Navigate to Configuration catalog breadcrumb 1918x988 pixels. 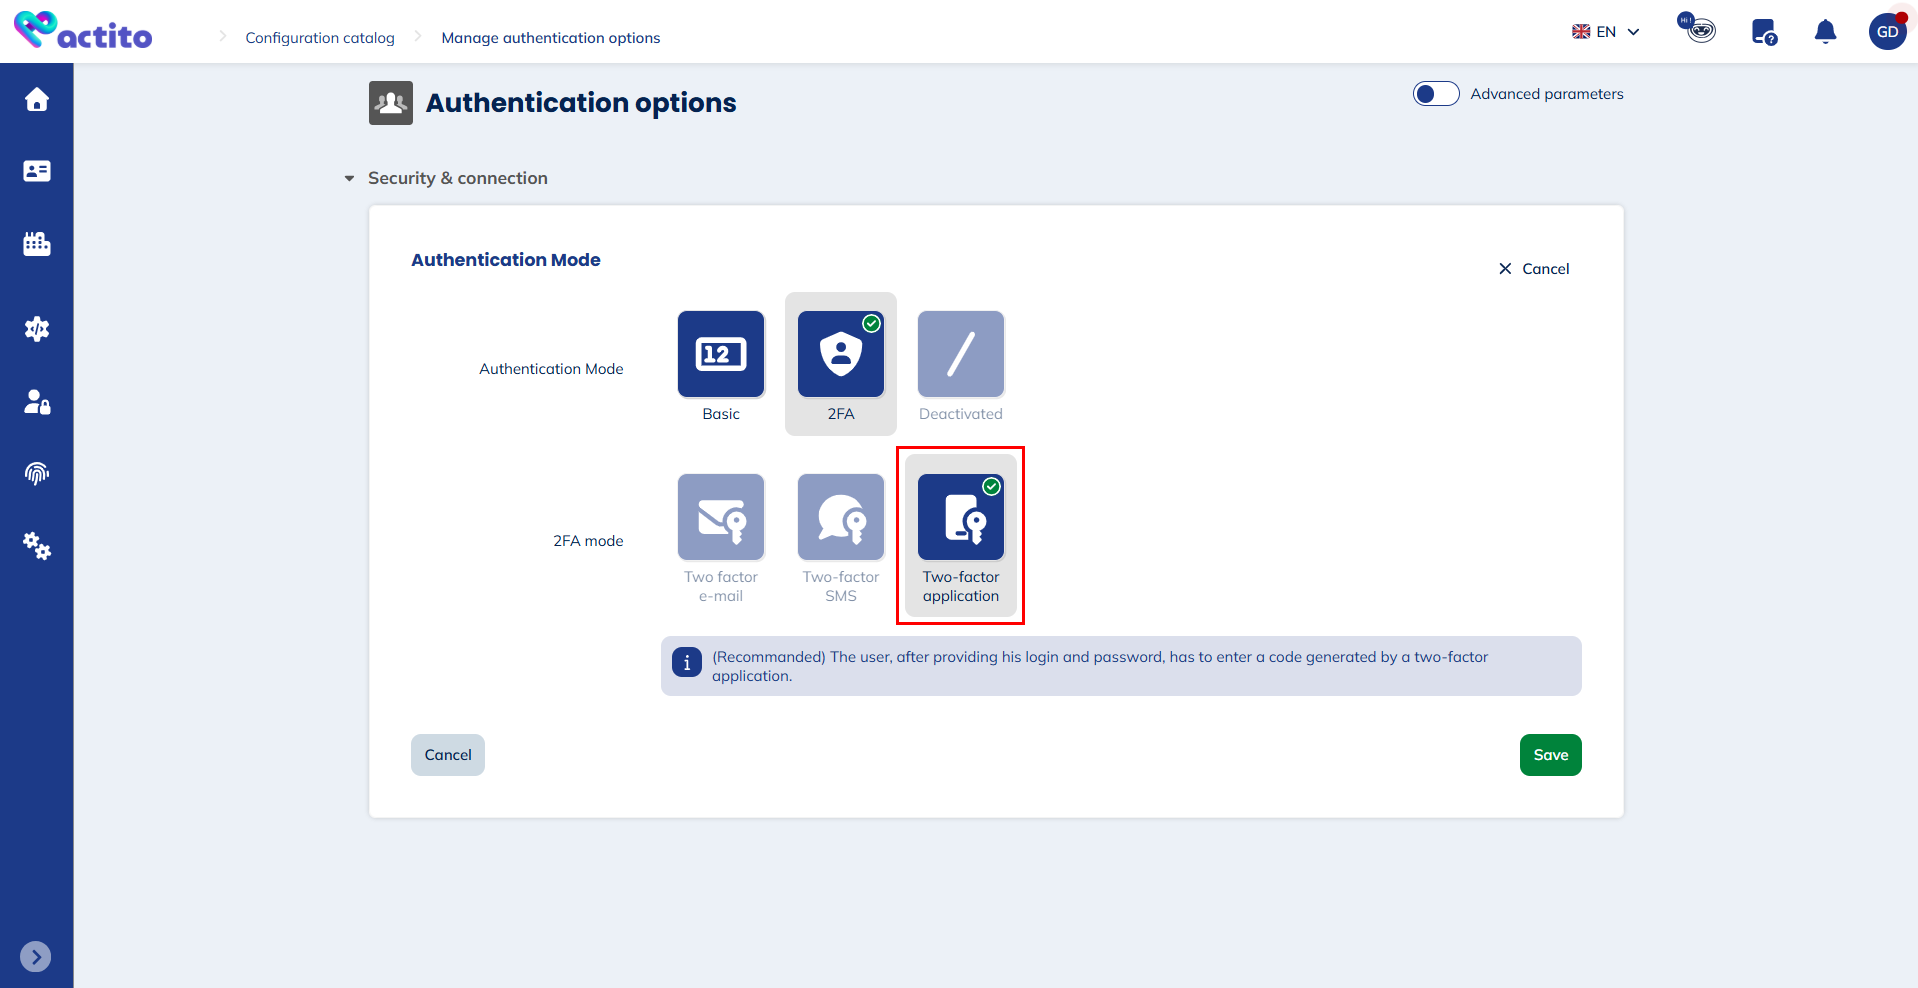[319, 37]
